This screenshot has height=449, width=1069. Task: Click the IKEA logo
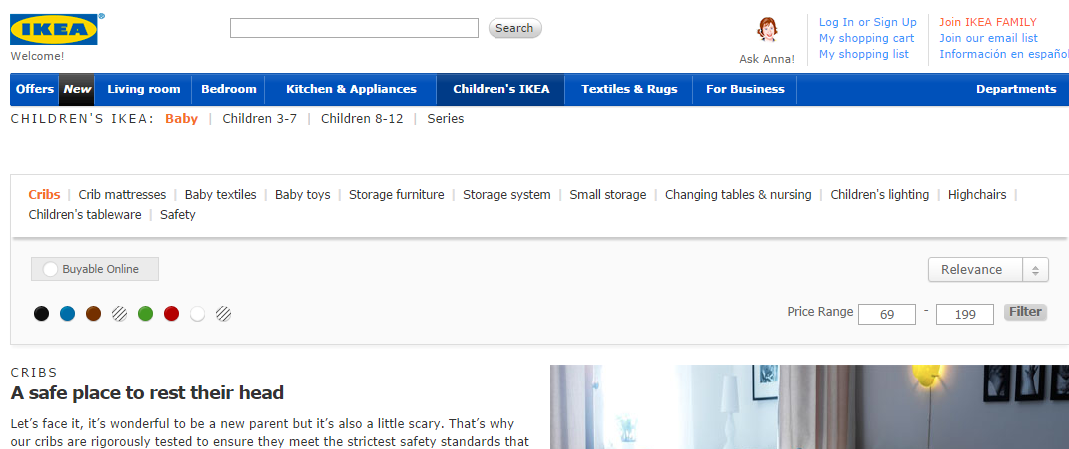pos(54,29)
